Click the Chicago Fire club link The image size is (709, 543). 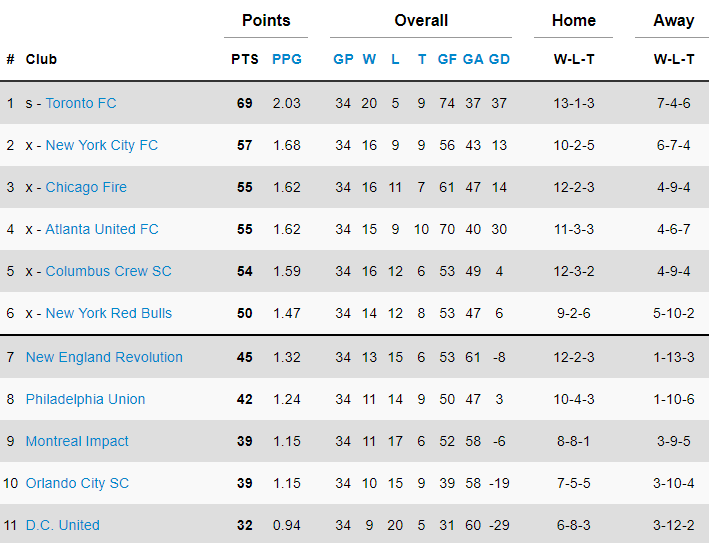tap(86, 187)
